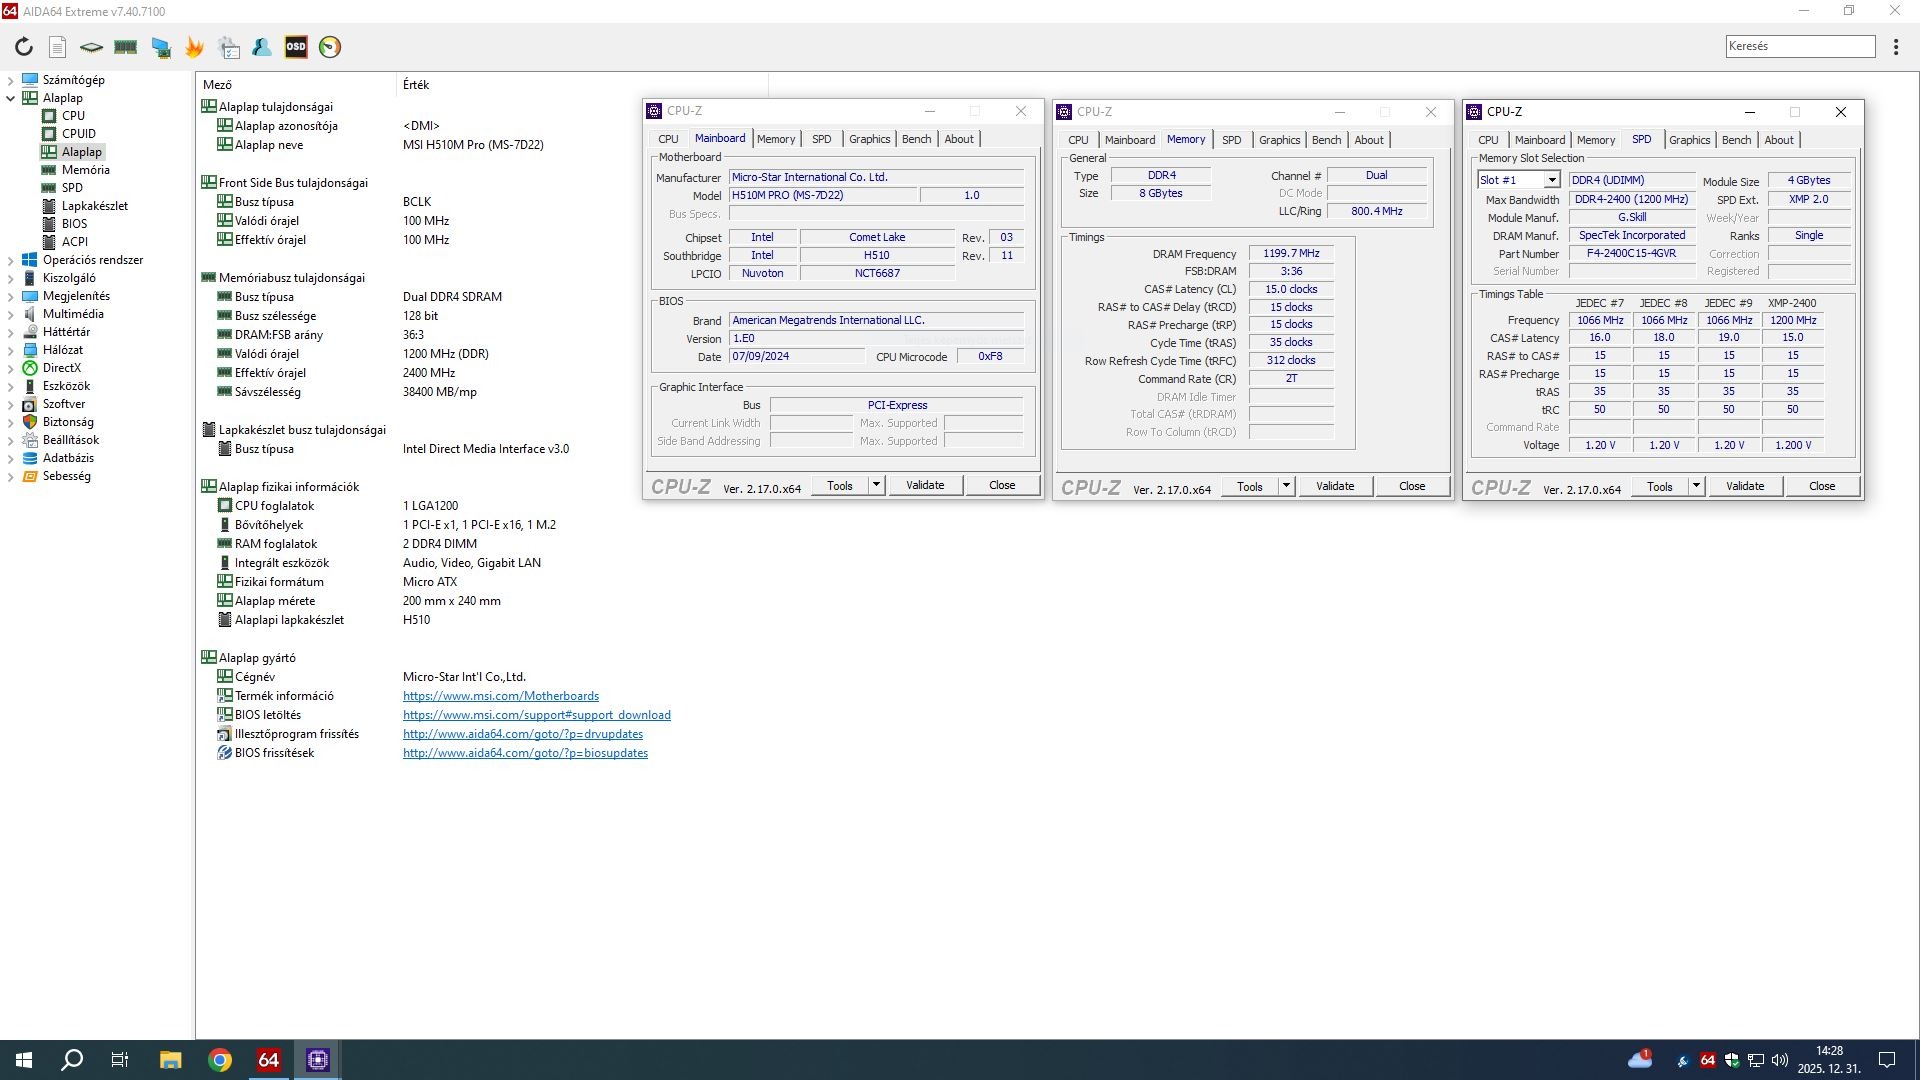Launch the System Stability Test flame icon
This screenshot has height=1080, width=1920.
[x=194, y=47]
